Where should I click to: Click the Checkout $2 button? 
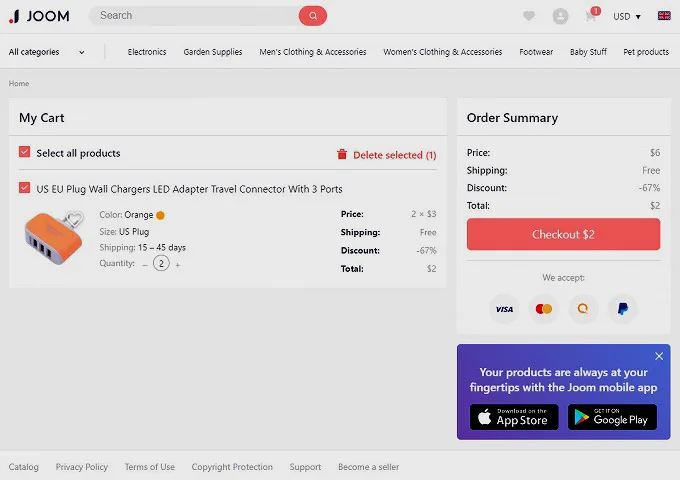563,234
